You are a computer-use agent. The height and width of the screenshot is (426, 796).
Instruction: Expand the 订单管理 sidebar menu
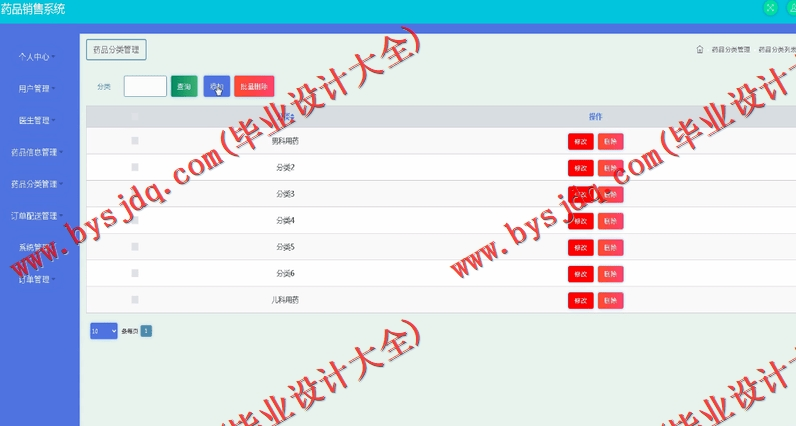pos(37,279)
